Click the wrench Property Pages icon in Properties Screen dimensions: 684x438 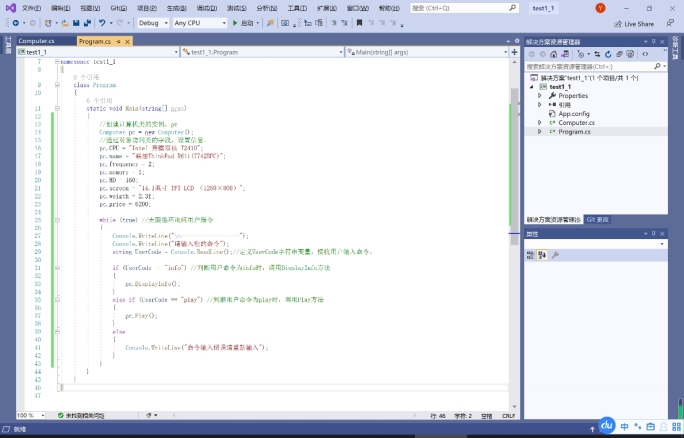(555, 255)
